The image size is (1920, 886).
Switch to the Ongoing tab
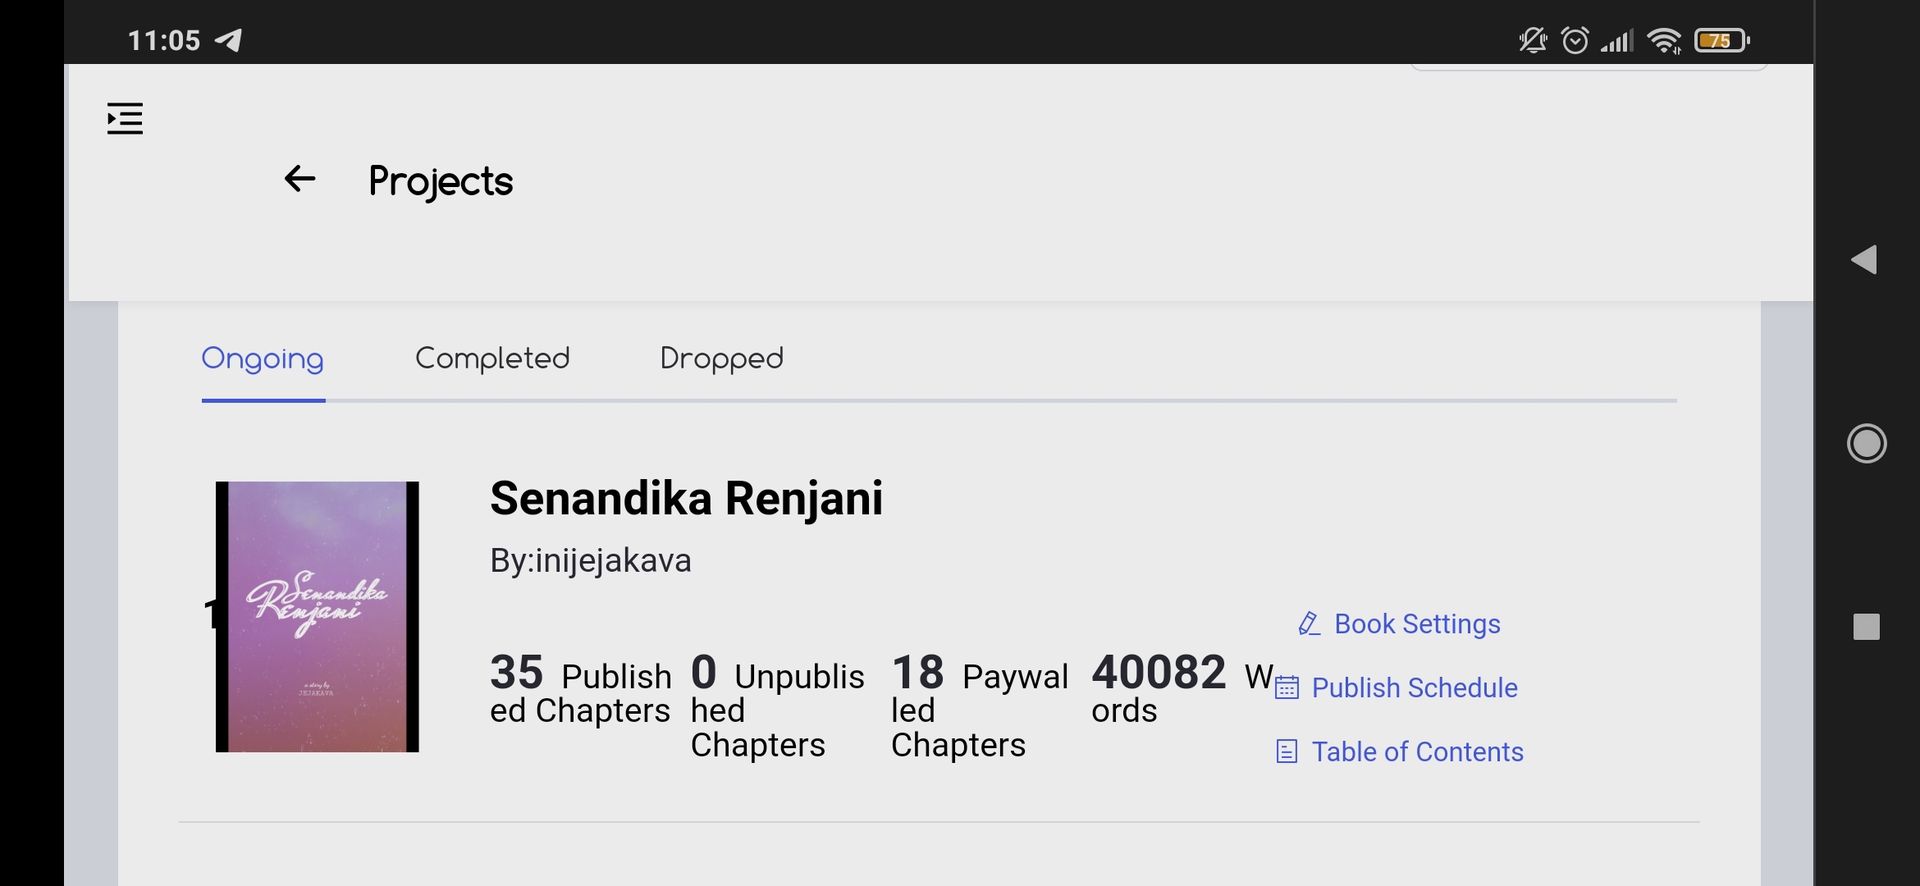point(263,358)
